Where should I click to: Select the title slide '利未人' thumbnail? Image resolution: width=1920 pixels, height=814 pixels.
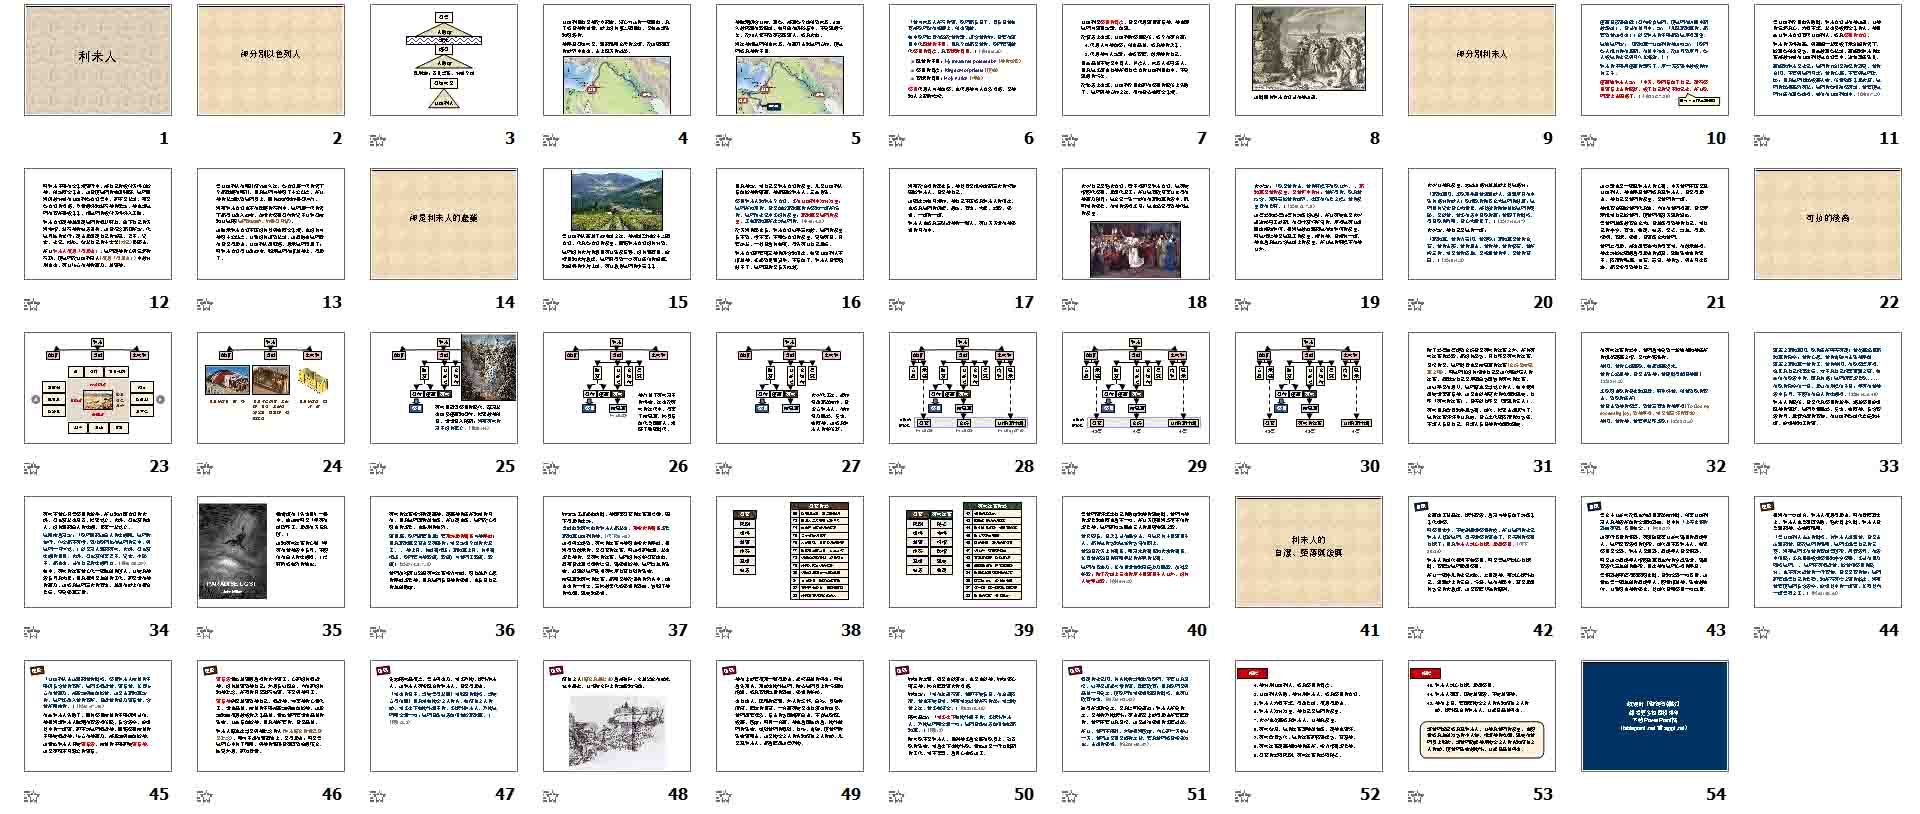98,59
